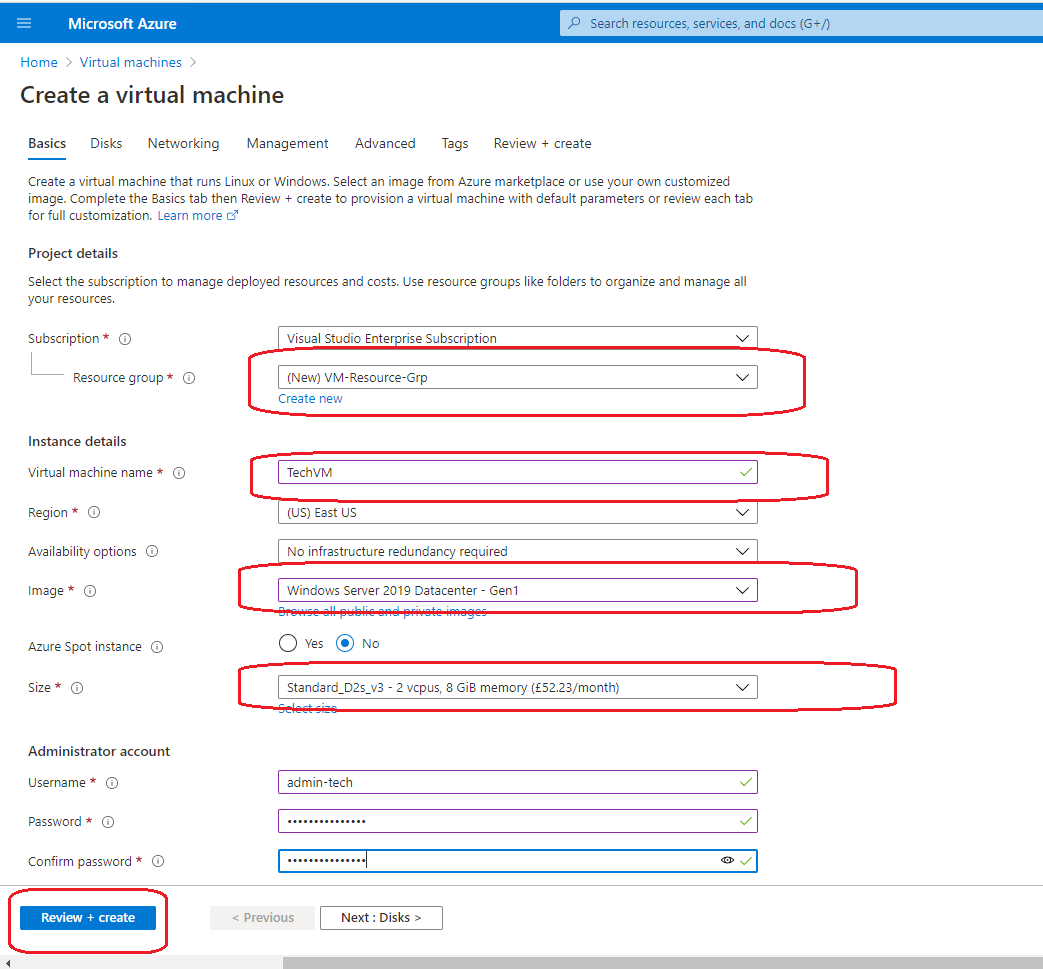This screenshot has height=969, width=1043.
Task: Select Yes for Azure Spot instance
Action: coord(288,643)
